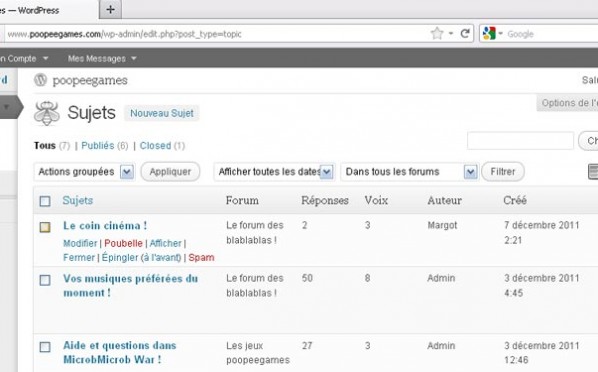
Task: Expand the Compte menu in admin bar
Action: pos(24,58)
